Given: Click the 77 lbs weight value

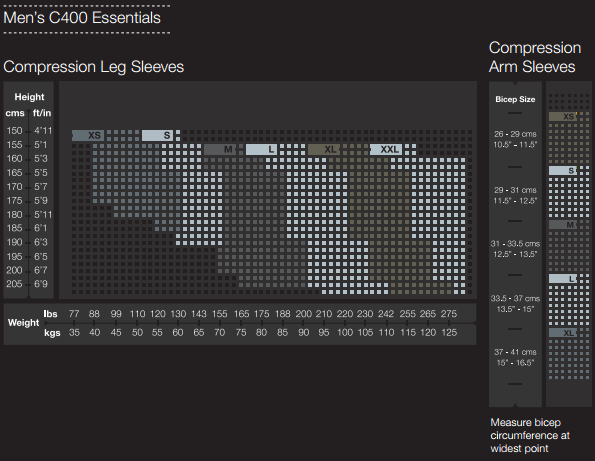Looking at the screenshot, I should click(x=74, y=314).
